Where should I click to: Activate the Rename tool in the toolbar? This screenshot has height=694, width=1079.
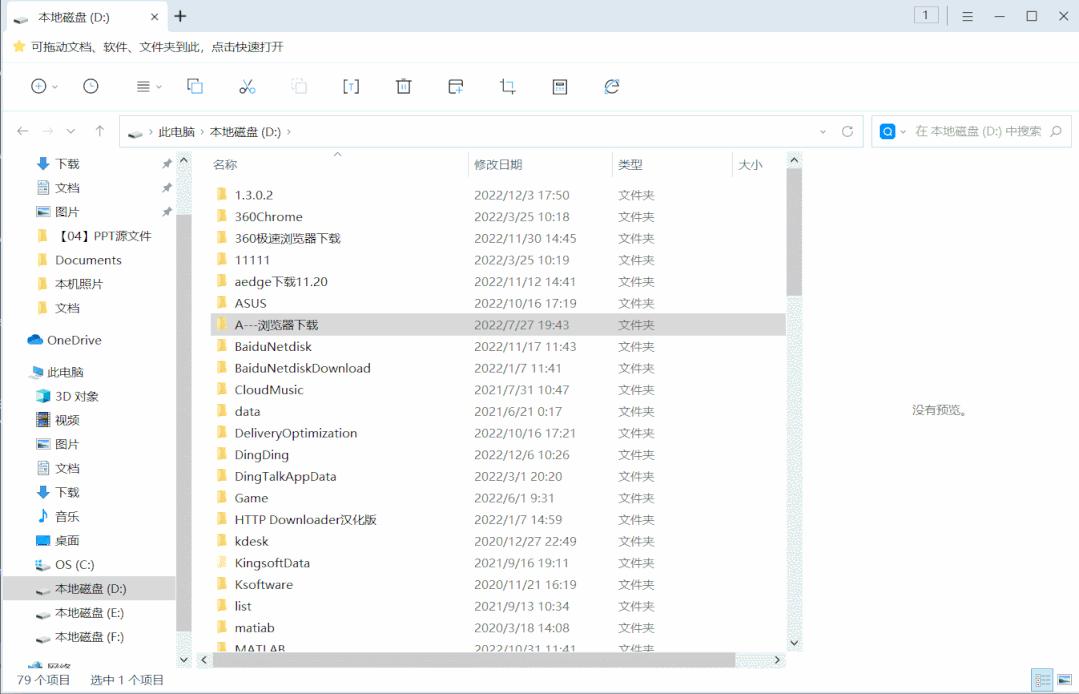pyautogui.click(x=351, y=86)
